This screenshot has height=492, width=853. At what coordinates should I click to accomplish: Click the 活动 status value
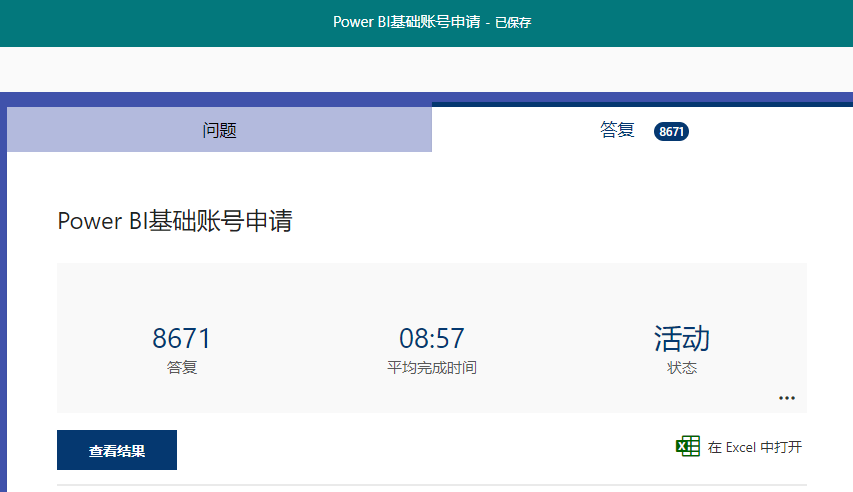pyautogui.click(x=682, y=338)
